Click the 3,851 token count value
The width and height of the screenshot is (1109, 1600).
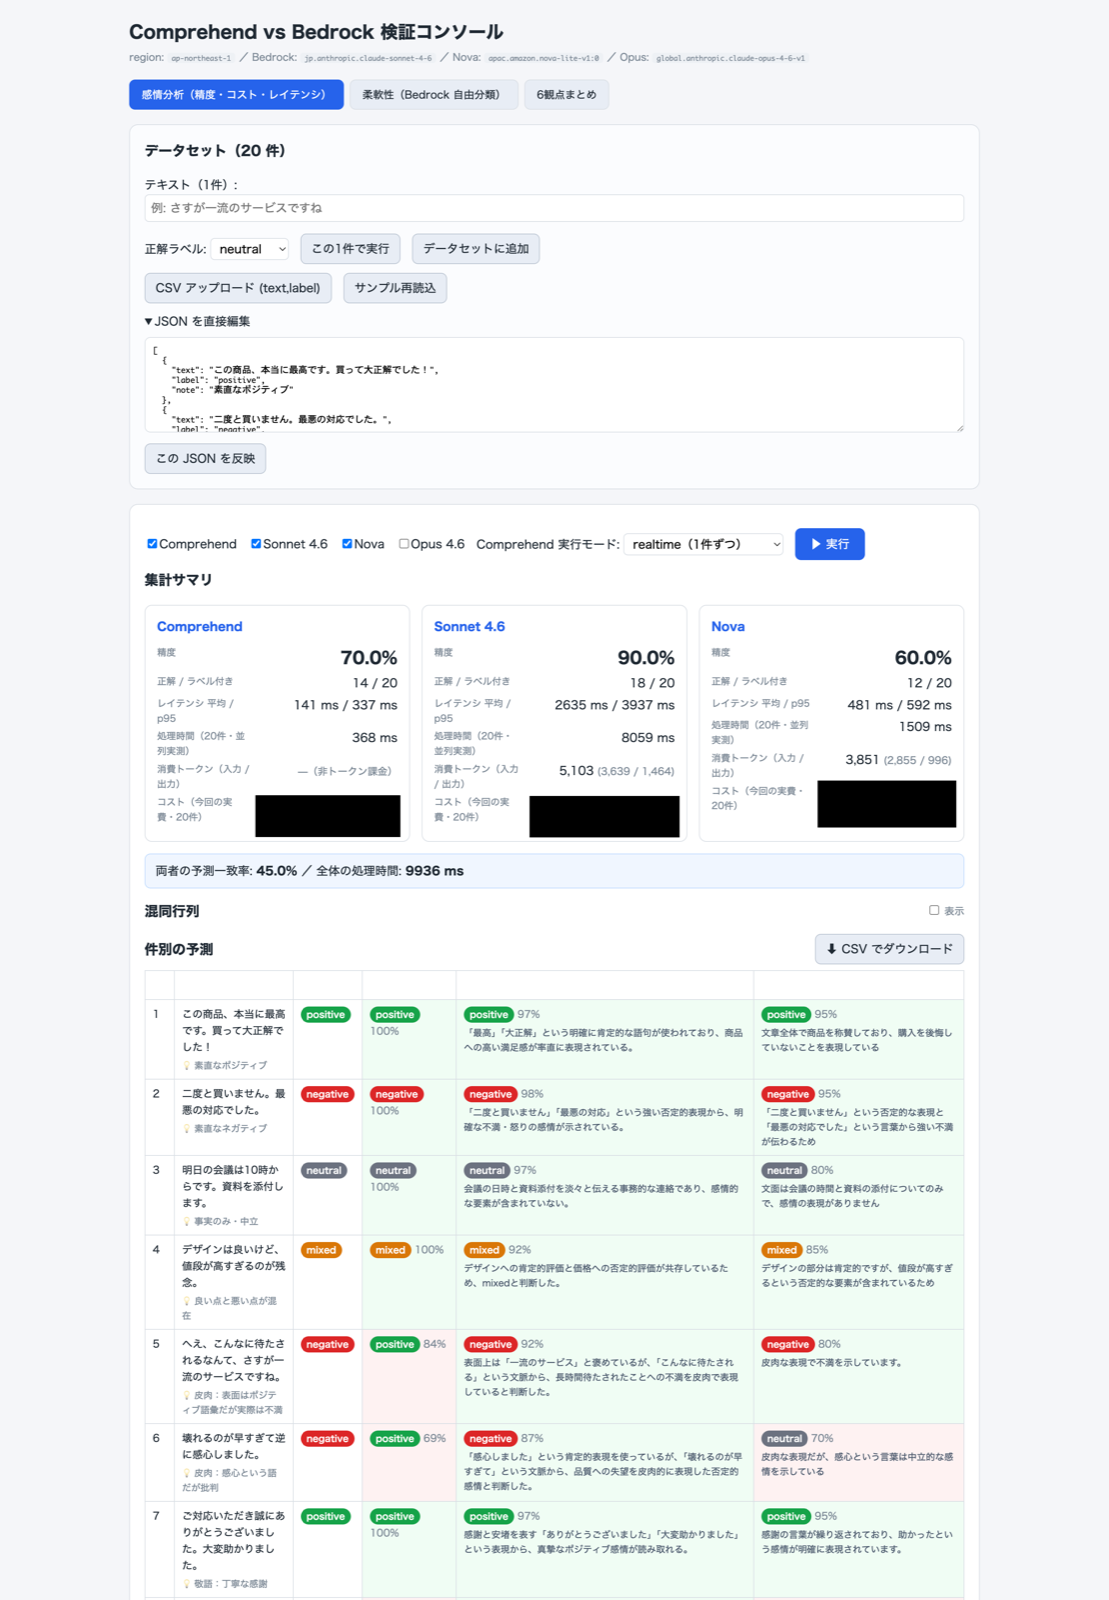(x=862, y=760)
